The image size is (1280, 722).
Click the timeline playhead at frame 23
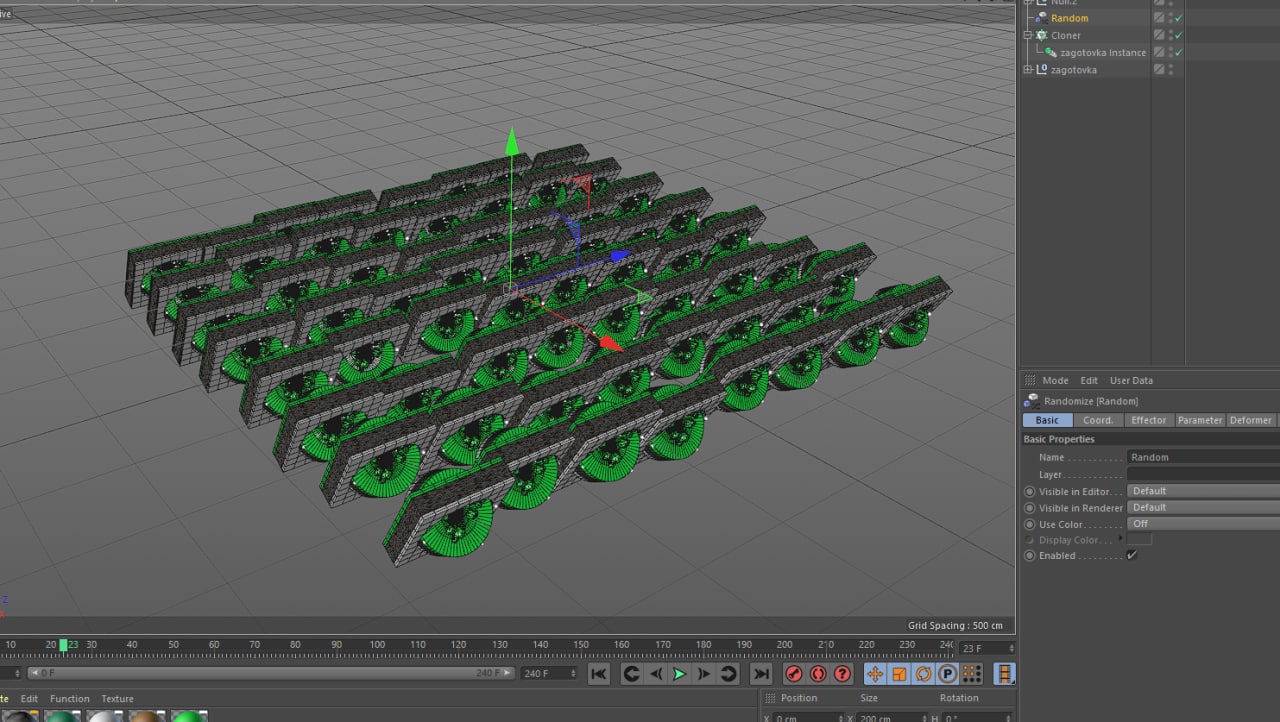click(63, 645)
